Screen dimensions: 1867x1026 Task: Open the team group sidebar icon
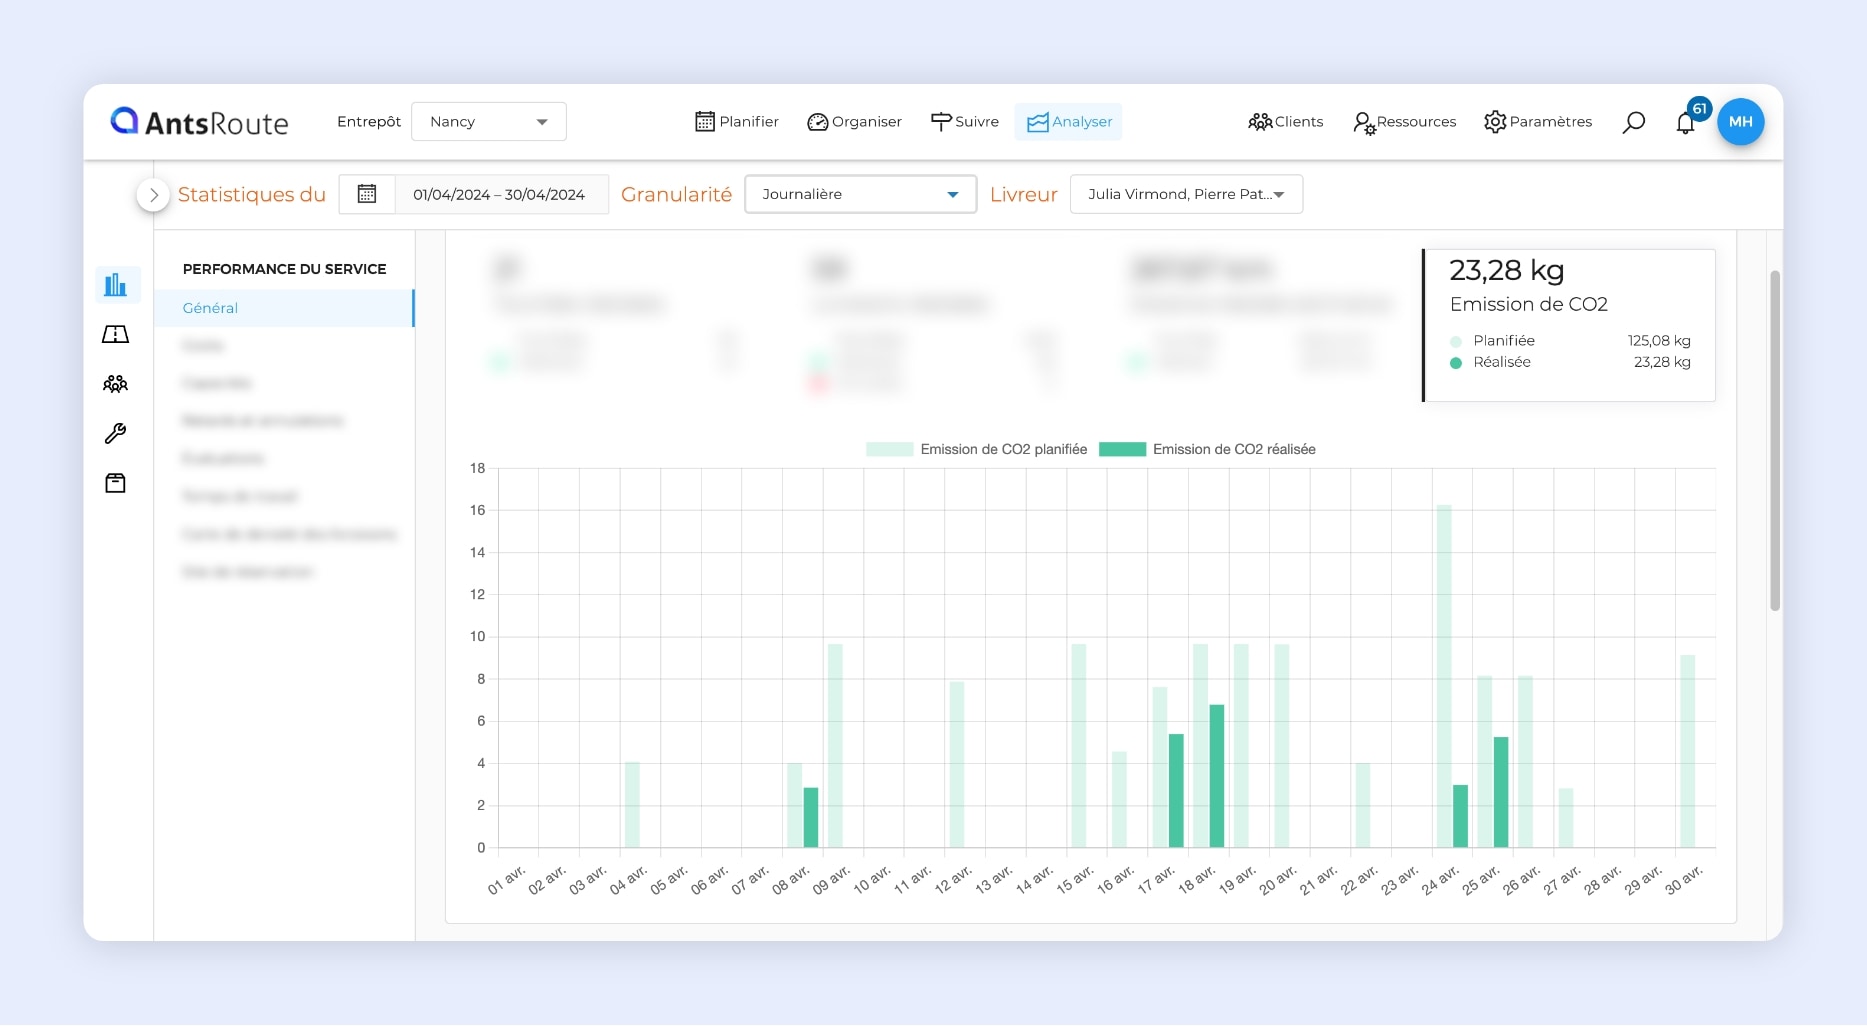click(x=116, y=384)
